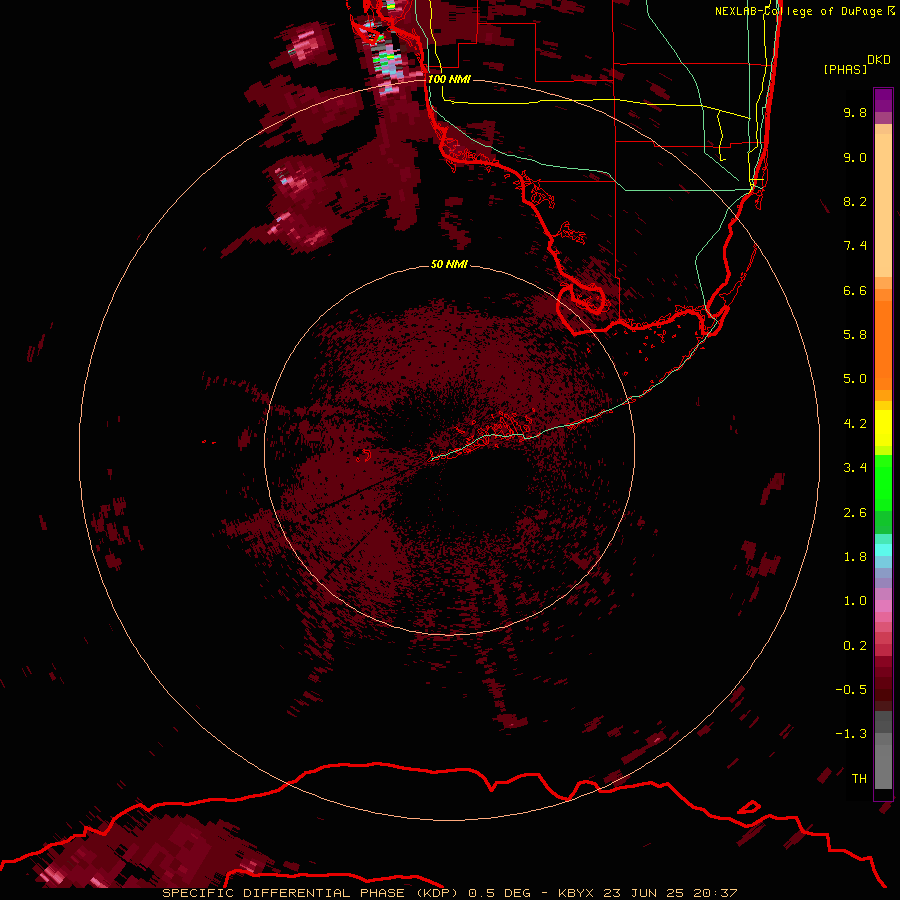
Task: Select the 5.8 value on the scale
Action: coord(855,335)
